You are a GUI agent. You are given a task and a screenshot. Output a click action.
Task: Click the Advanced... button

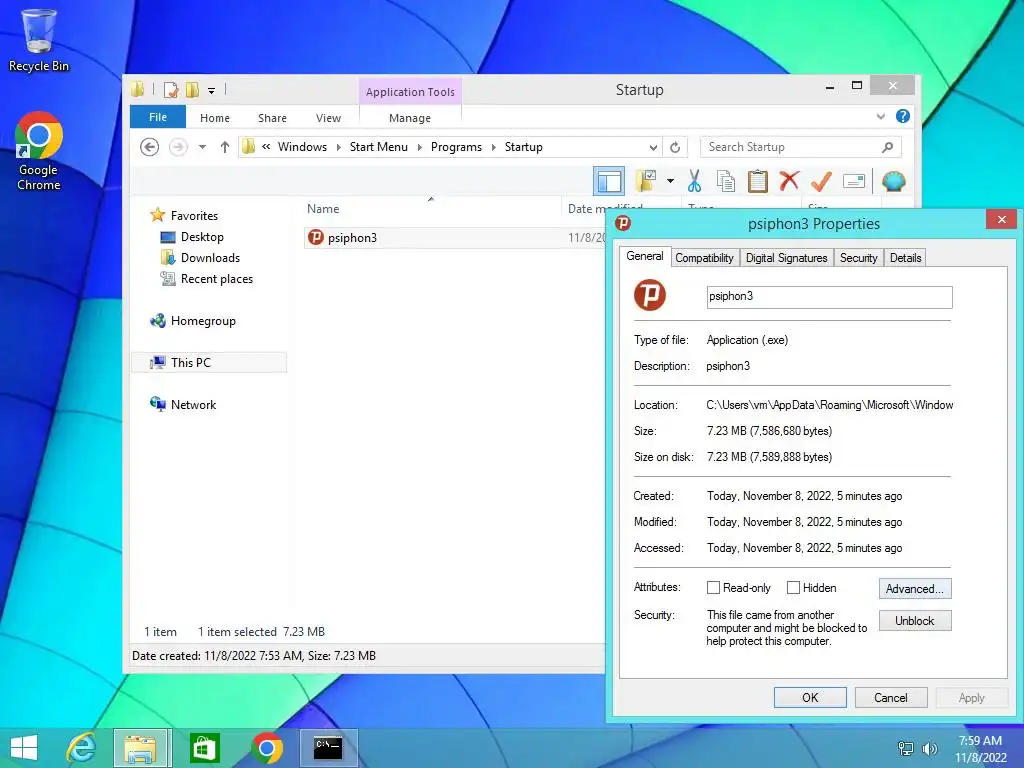(x=915, y=588)
